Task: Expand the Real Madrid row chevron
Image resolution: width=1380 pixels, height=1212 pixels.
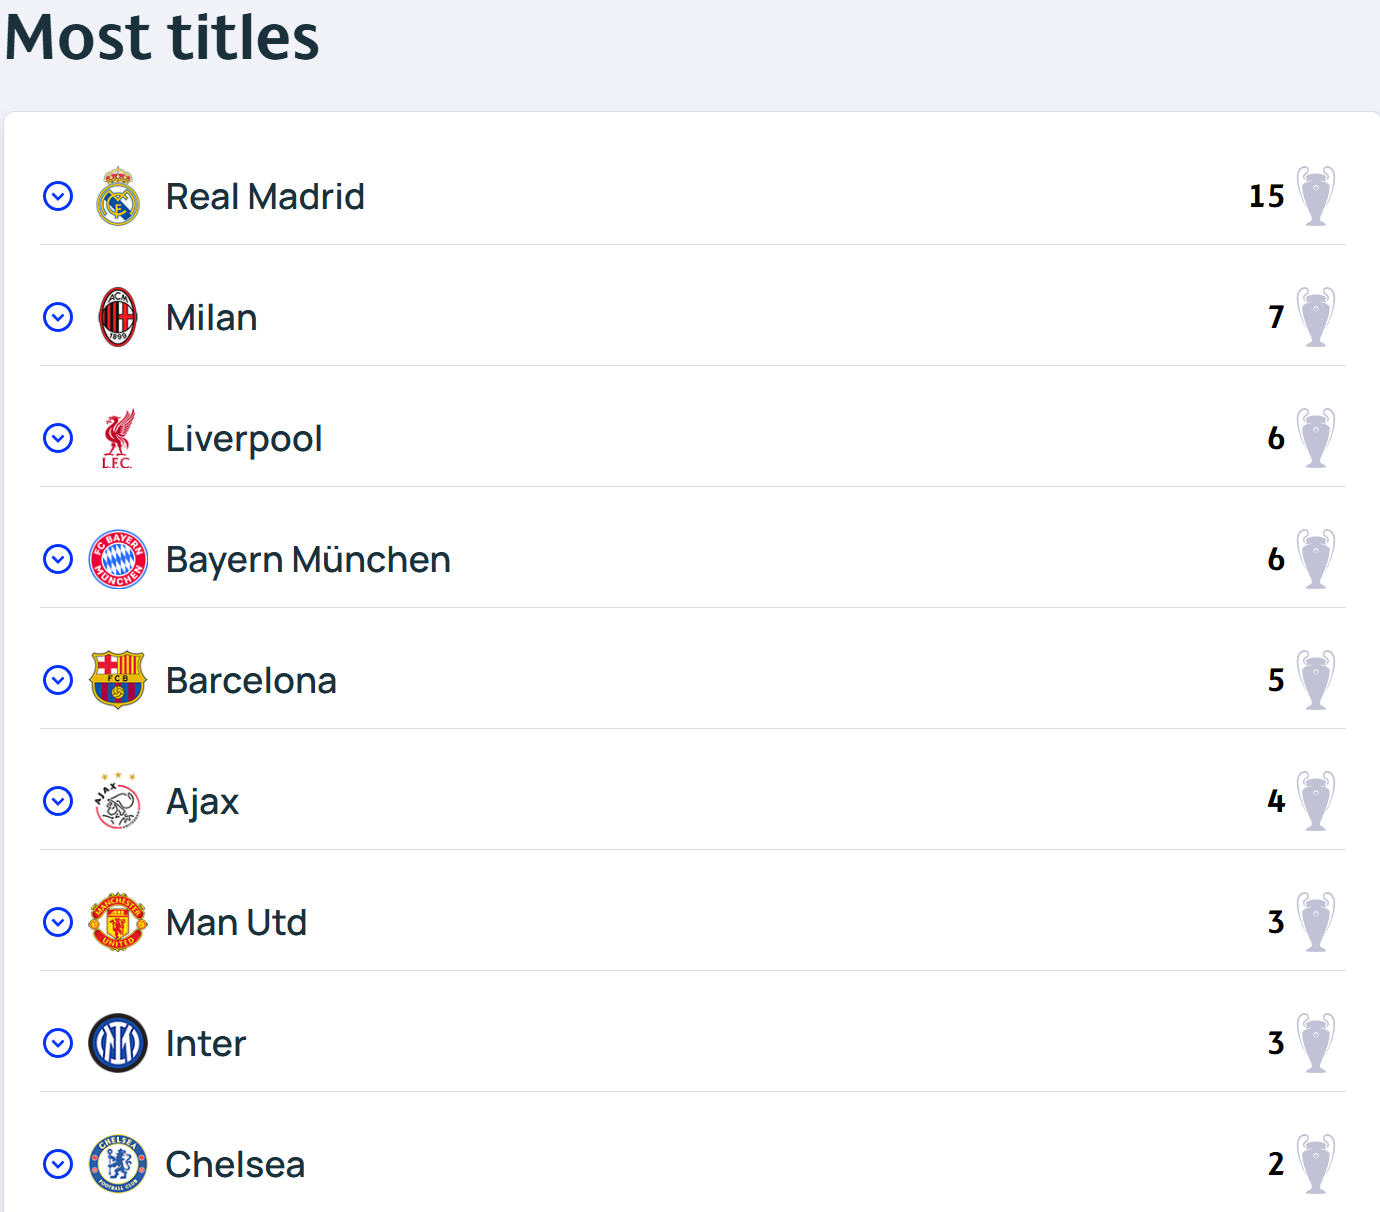Action: (58, 196)
